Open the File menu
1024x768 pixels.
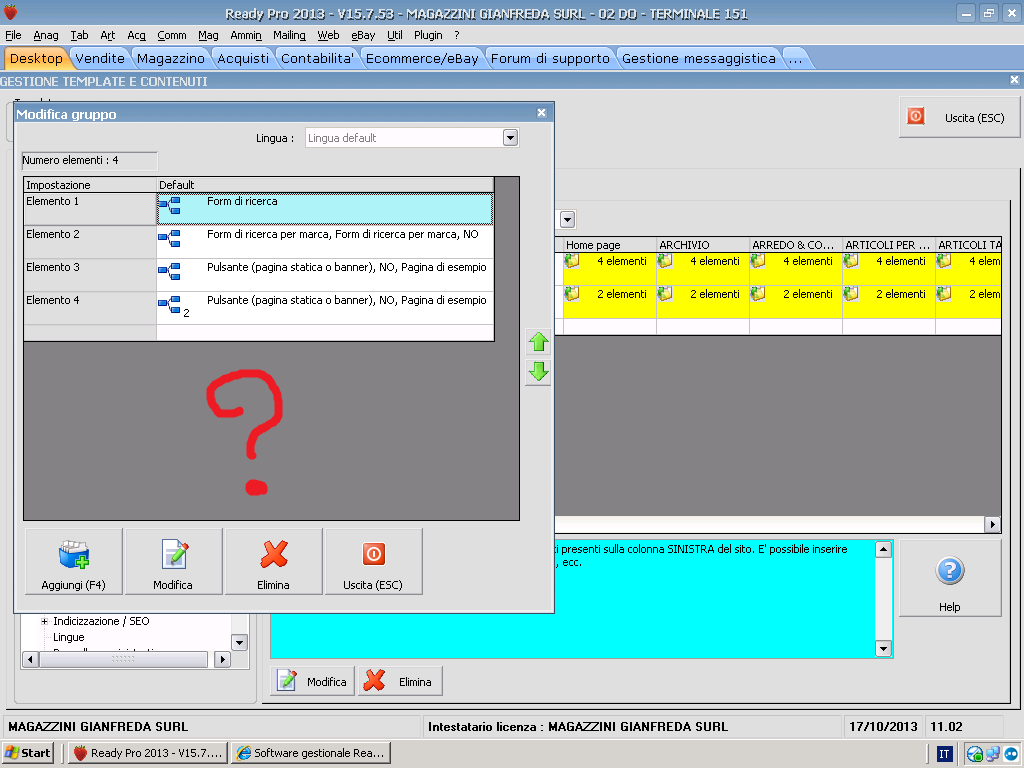tap(13, 35)
